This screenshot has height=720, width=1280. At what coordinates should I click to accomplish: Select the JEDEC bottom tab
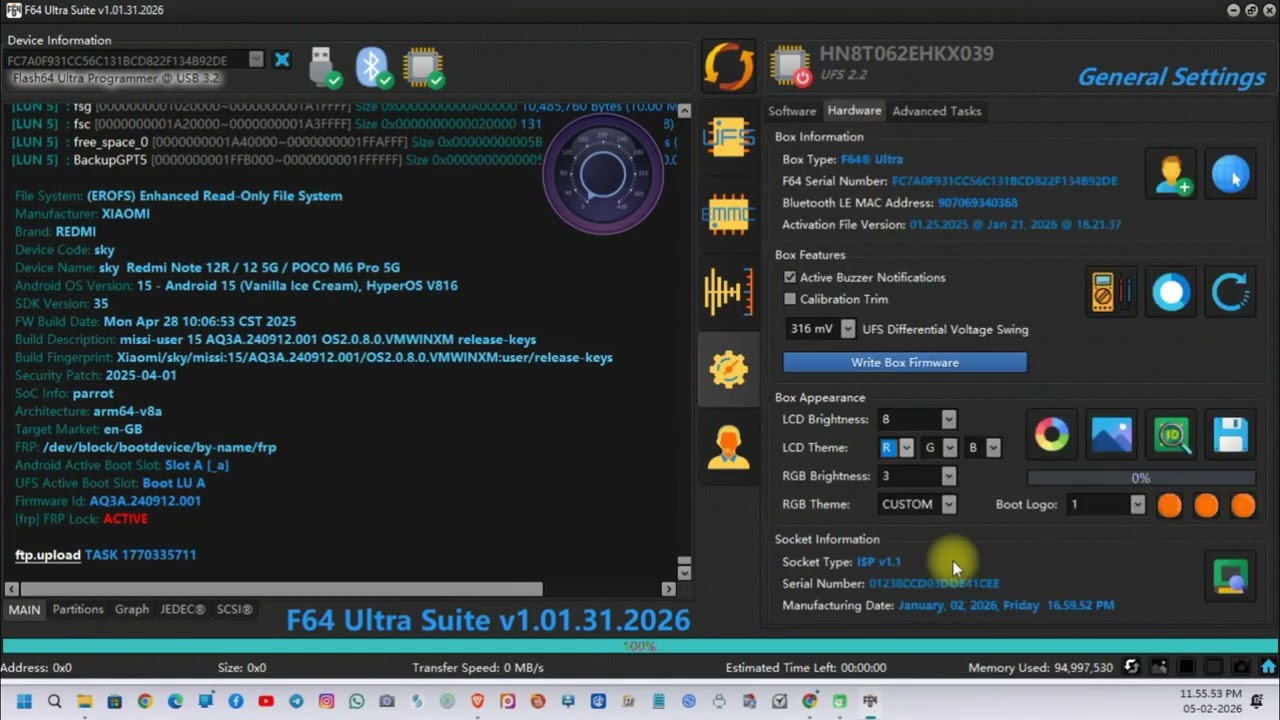click(182, 609)
